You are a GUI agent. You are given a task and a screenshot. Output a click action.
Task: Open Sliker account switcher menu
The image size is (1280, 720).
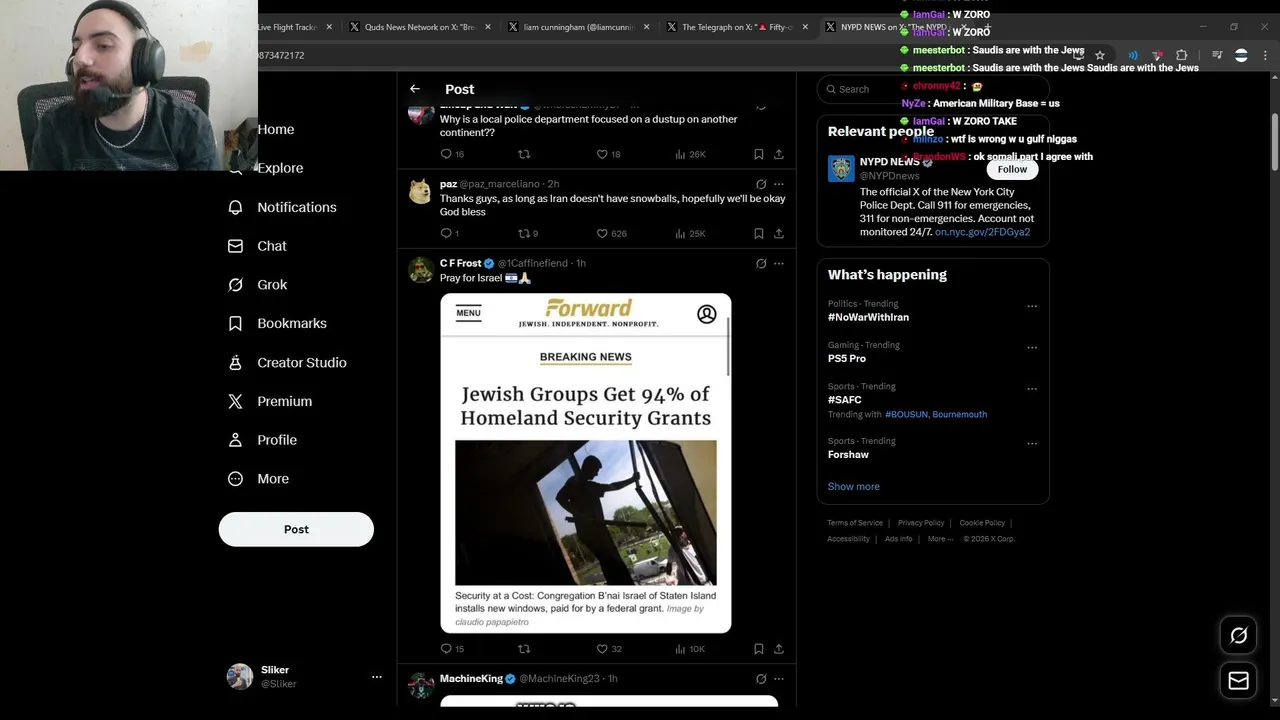pos(377,677)
